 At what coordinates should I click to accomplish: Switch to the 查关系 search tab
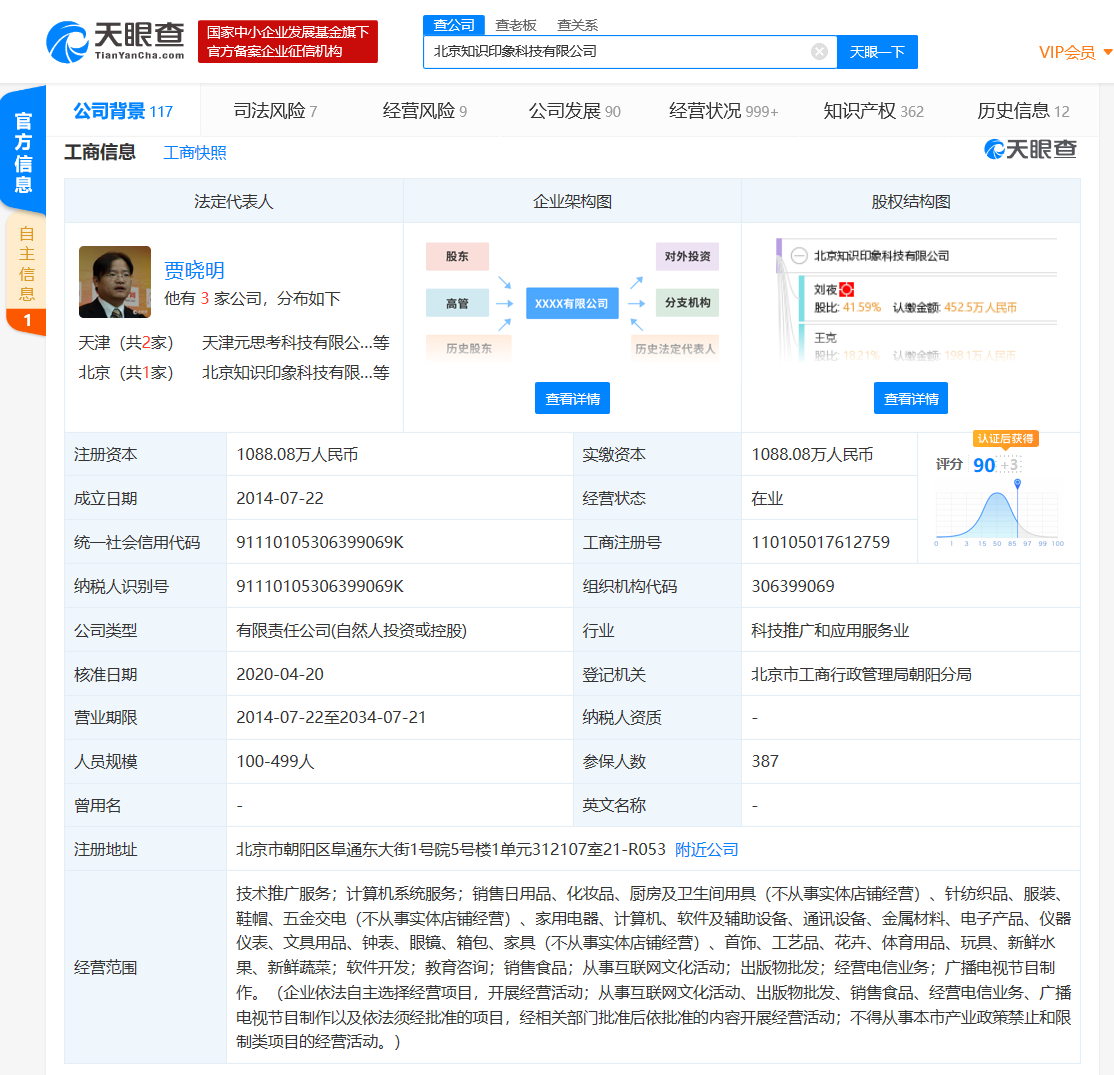coord(577,26)
